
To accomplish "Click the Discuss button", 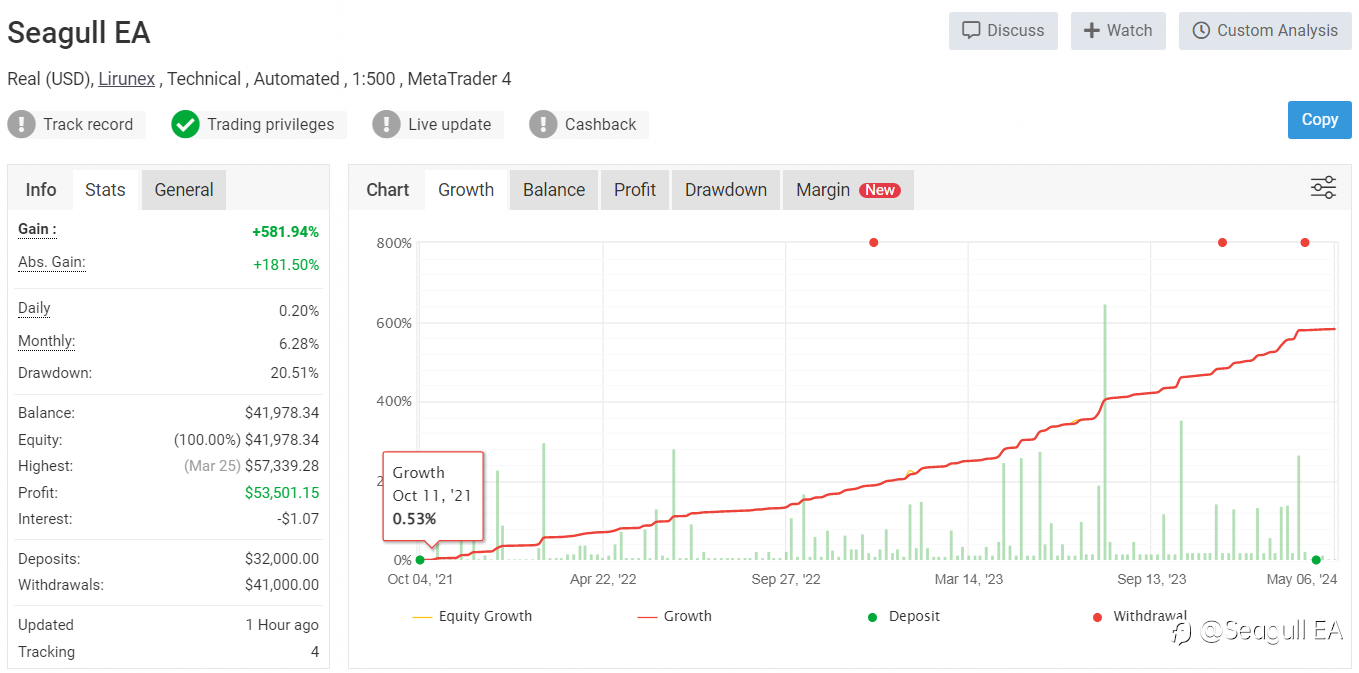I will (x=1003, y=31).
